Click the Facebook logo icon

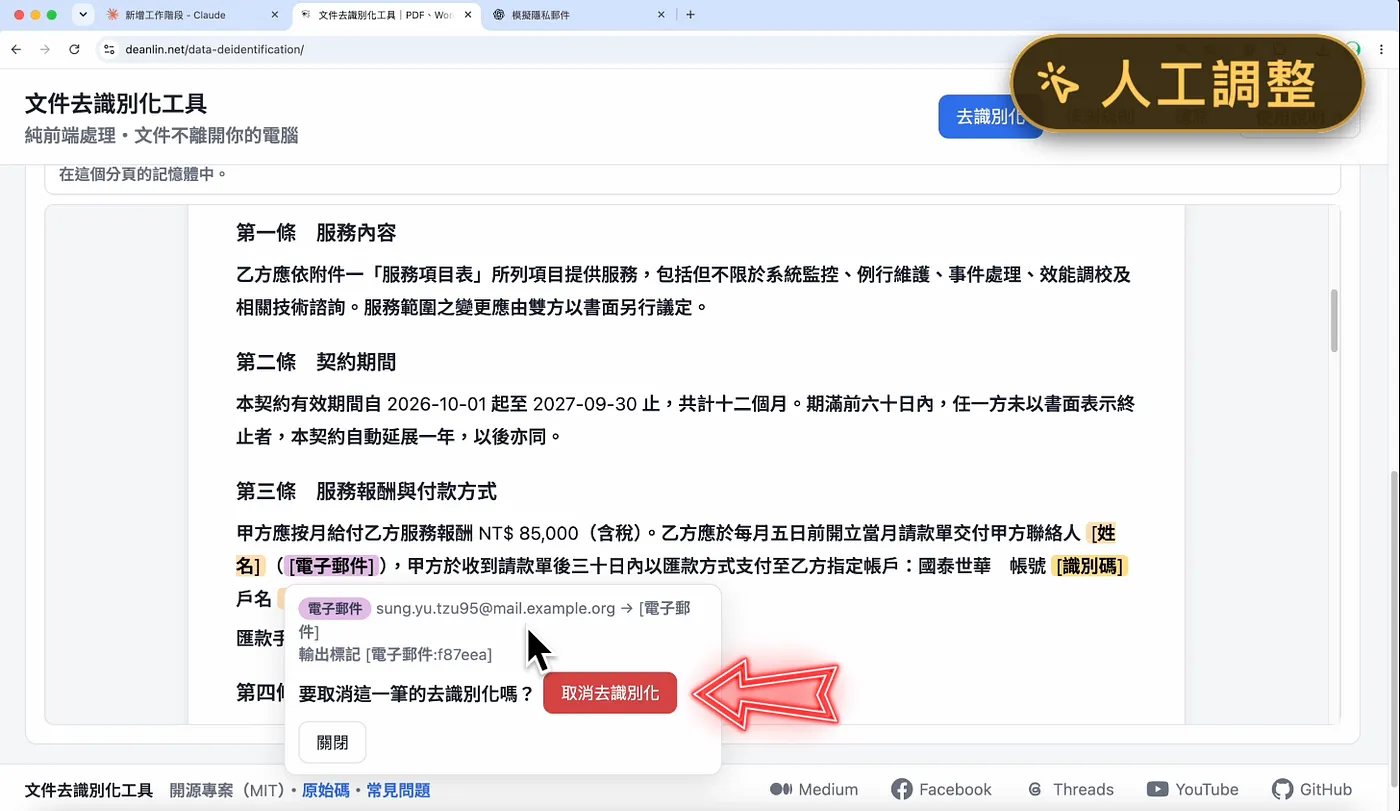(x=901, y=790)
